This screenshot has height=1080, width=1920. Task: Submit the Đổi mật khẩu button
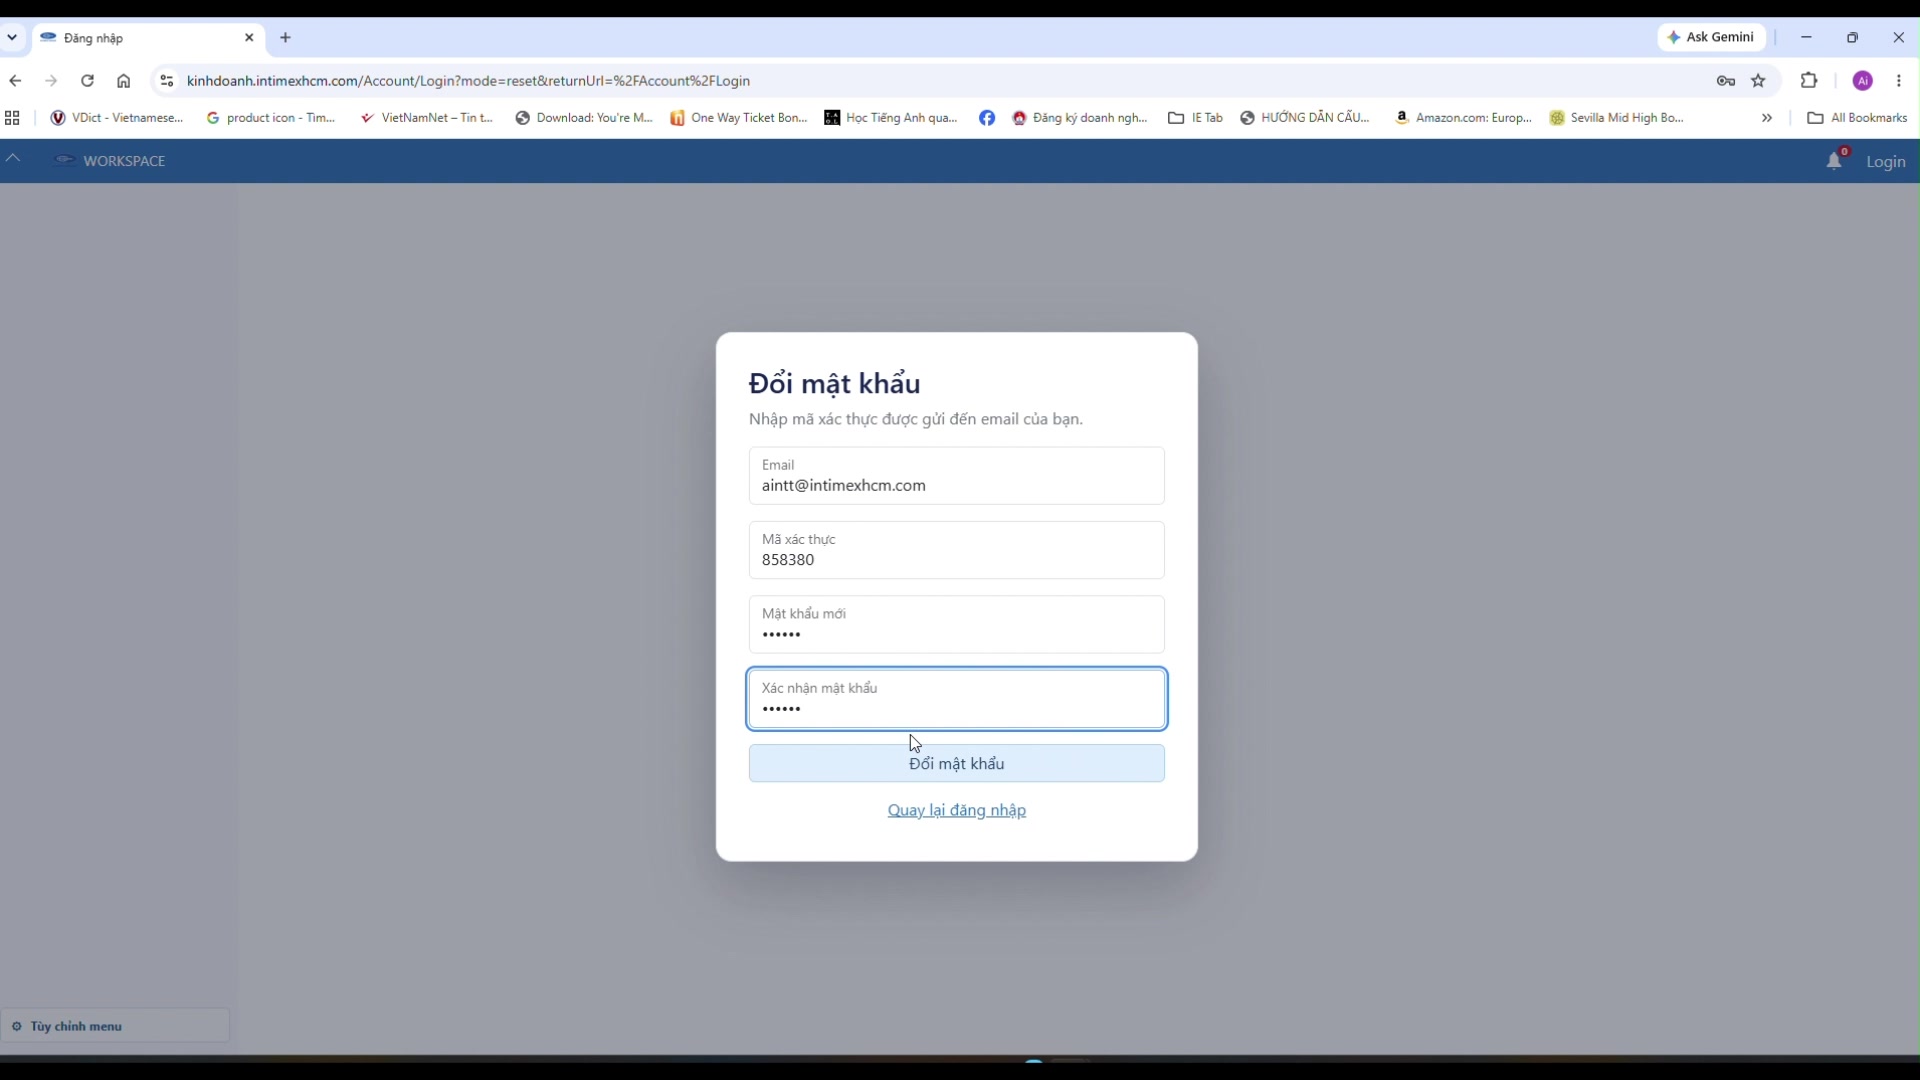[x=957, y=764]
